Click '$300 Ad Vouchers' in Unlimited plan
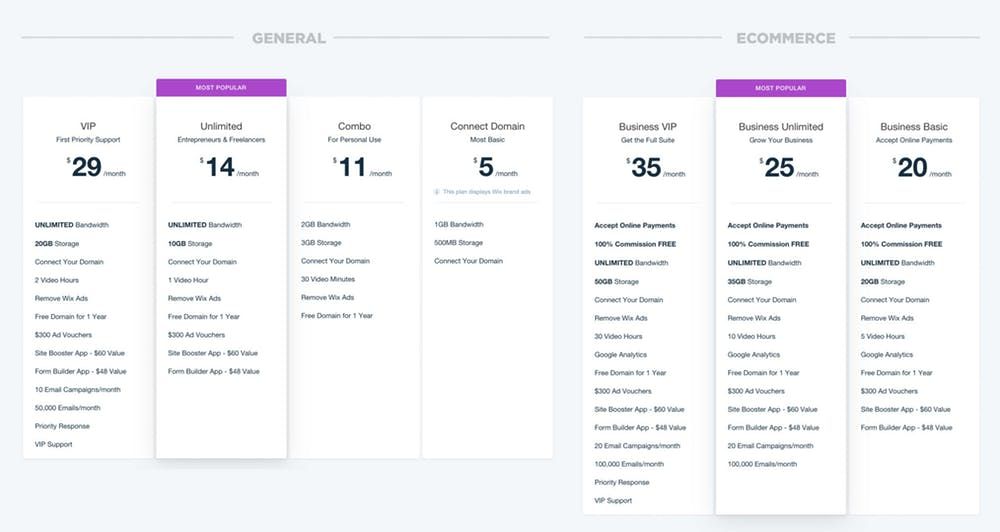 pos(196,335)
